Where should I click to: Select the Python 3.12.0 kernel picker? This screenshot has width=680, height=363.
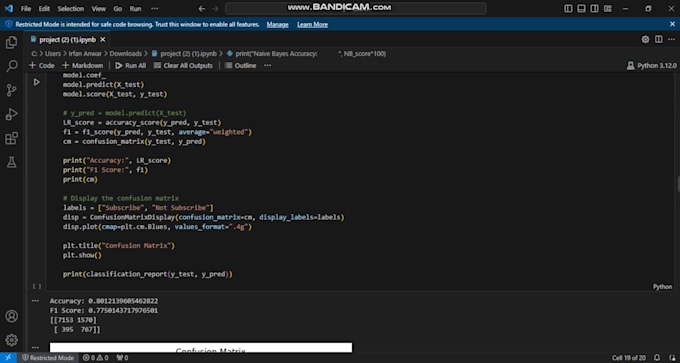[x=651, y=66]
